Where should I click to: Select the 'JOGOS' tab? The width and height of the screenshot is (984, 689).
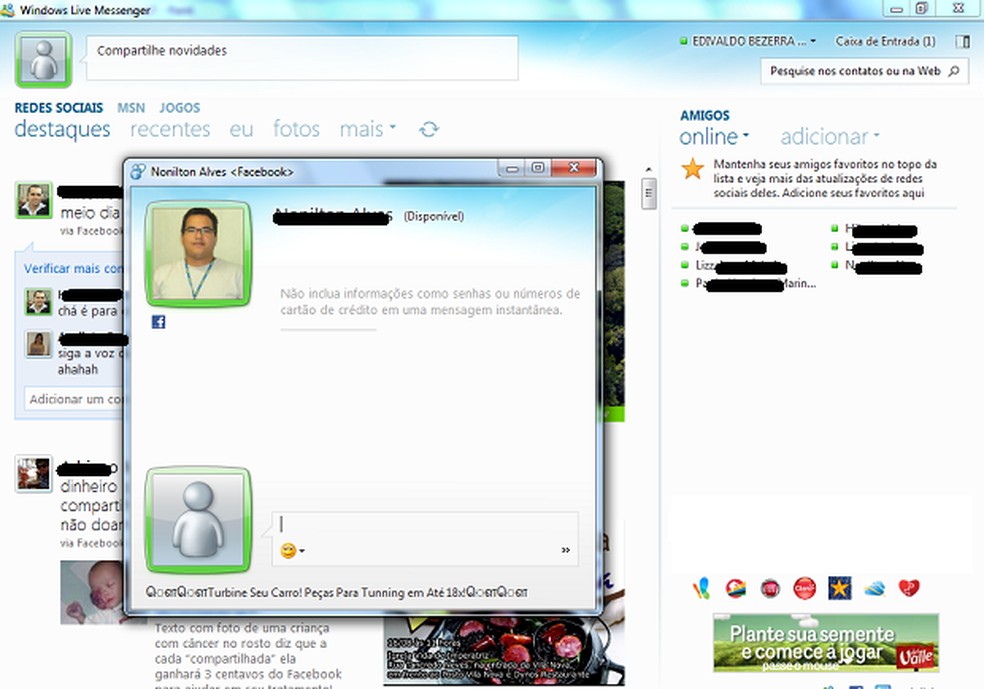[179, 108]
